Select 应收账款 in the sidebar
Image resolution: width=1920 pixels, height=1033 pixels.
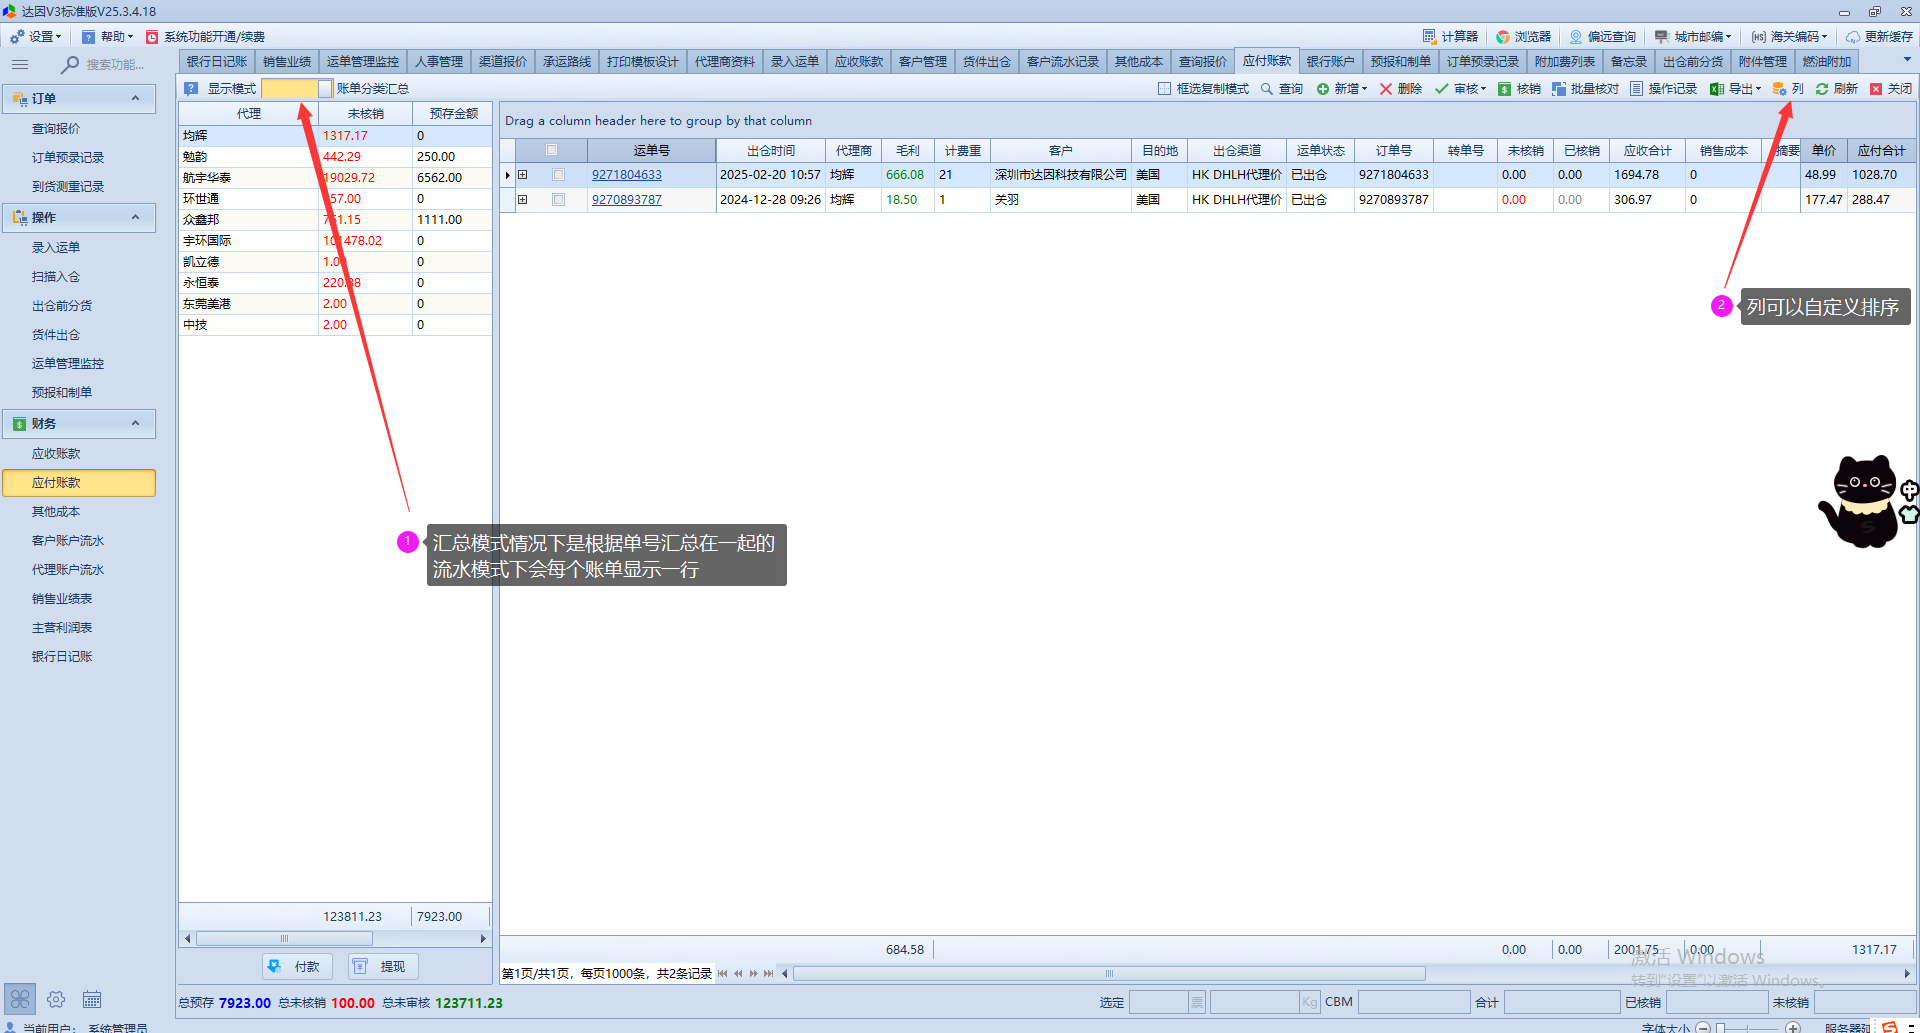tap(56, 454)
